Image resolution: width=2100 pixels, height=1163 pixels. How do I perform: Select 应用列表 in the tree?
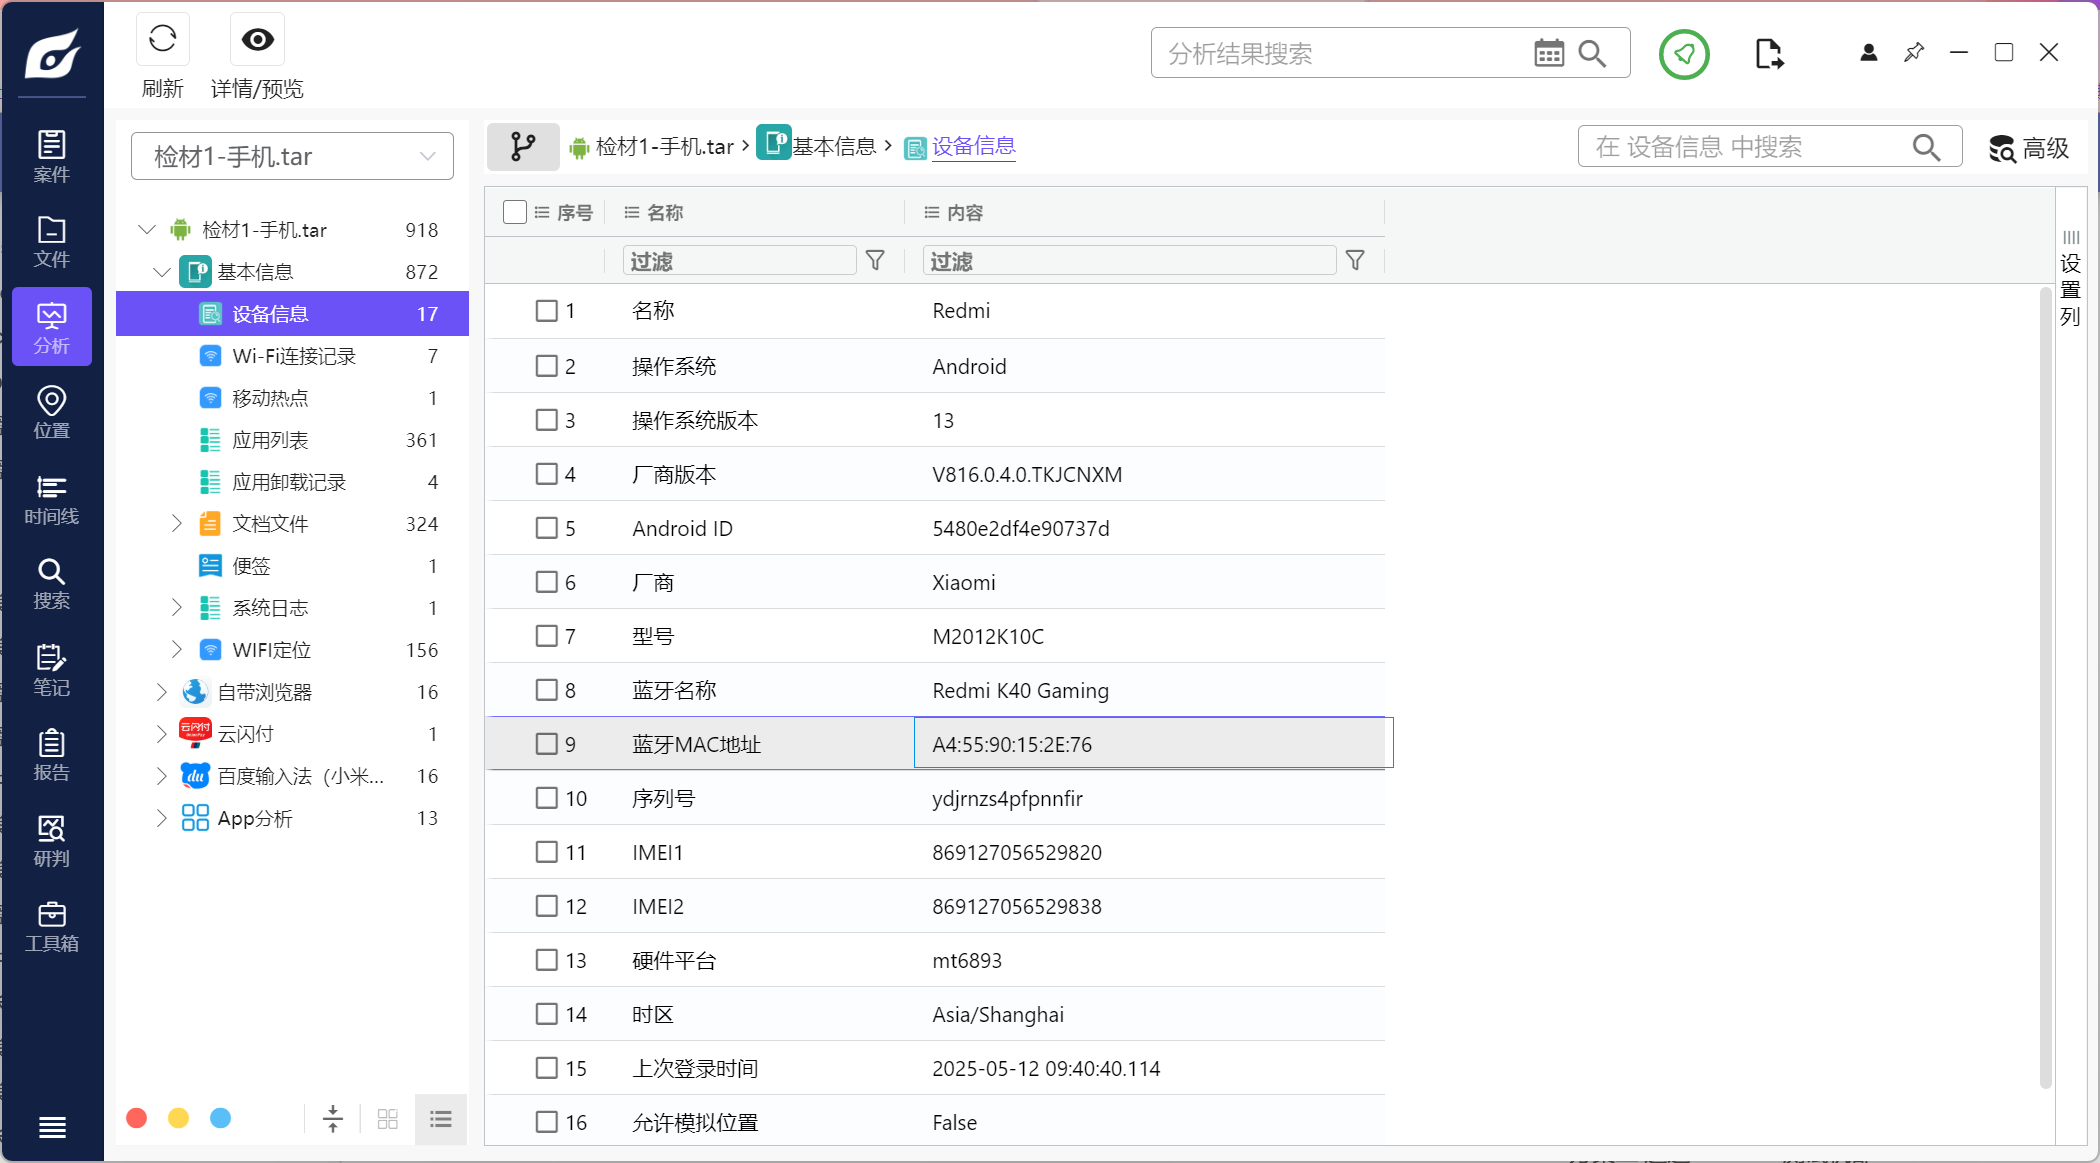[x=270, y=440]
